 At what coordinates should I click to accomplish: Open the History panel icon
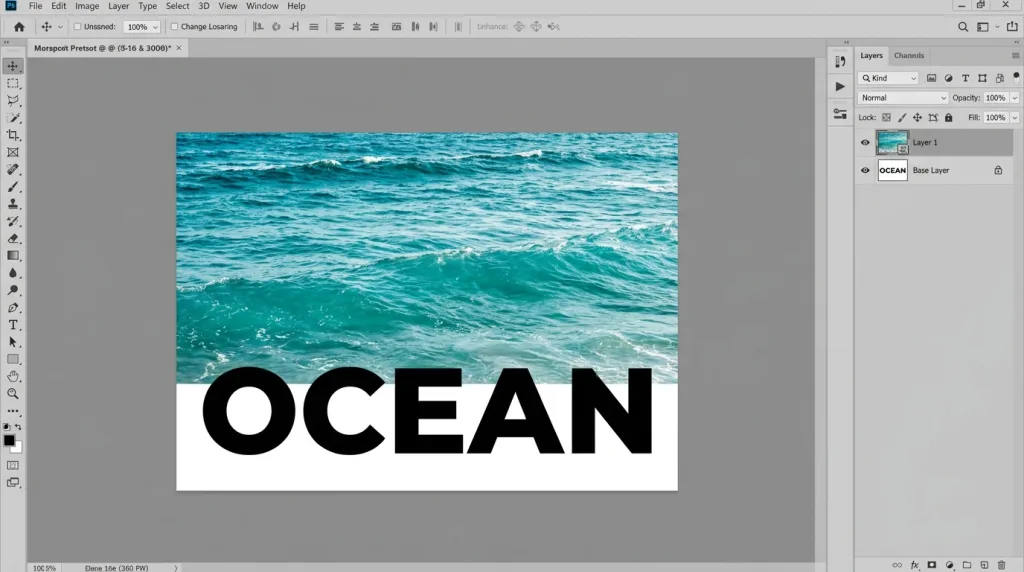(x=840, y=62)
